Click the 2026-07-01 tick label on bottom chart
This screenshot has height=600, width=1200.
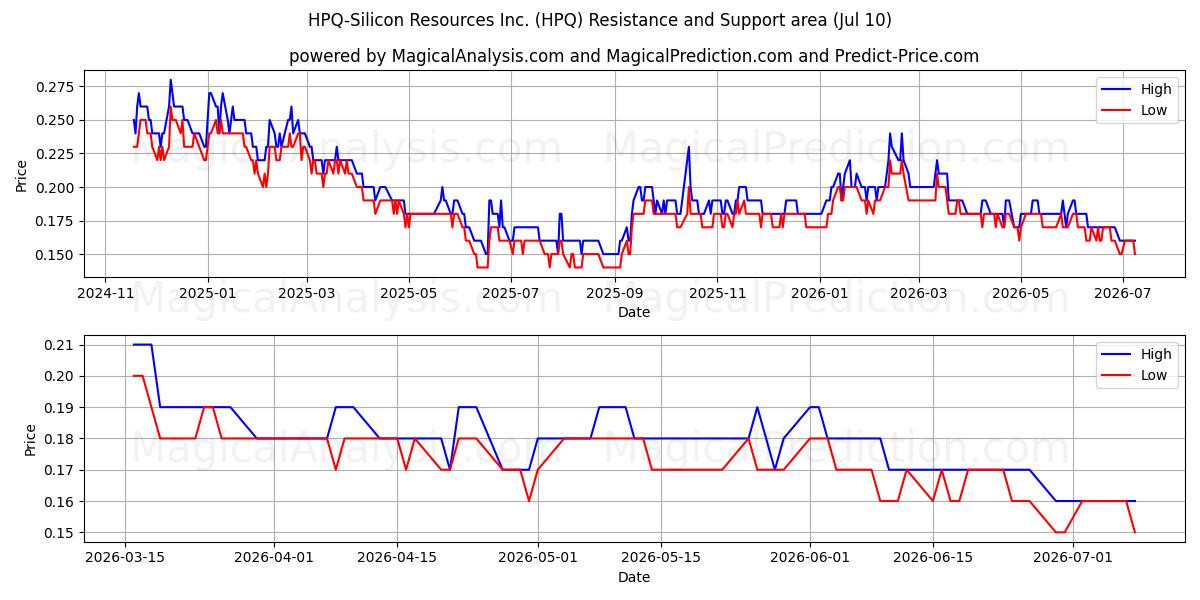pyautogui.click(x=1074, y=559)
